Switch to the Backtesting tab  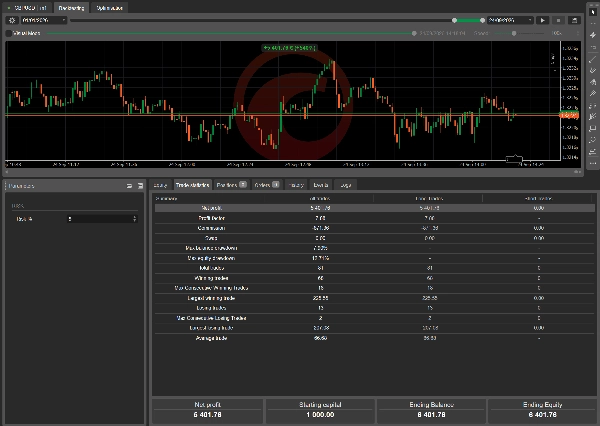click(x=71, y=8)
